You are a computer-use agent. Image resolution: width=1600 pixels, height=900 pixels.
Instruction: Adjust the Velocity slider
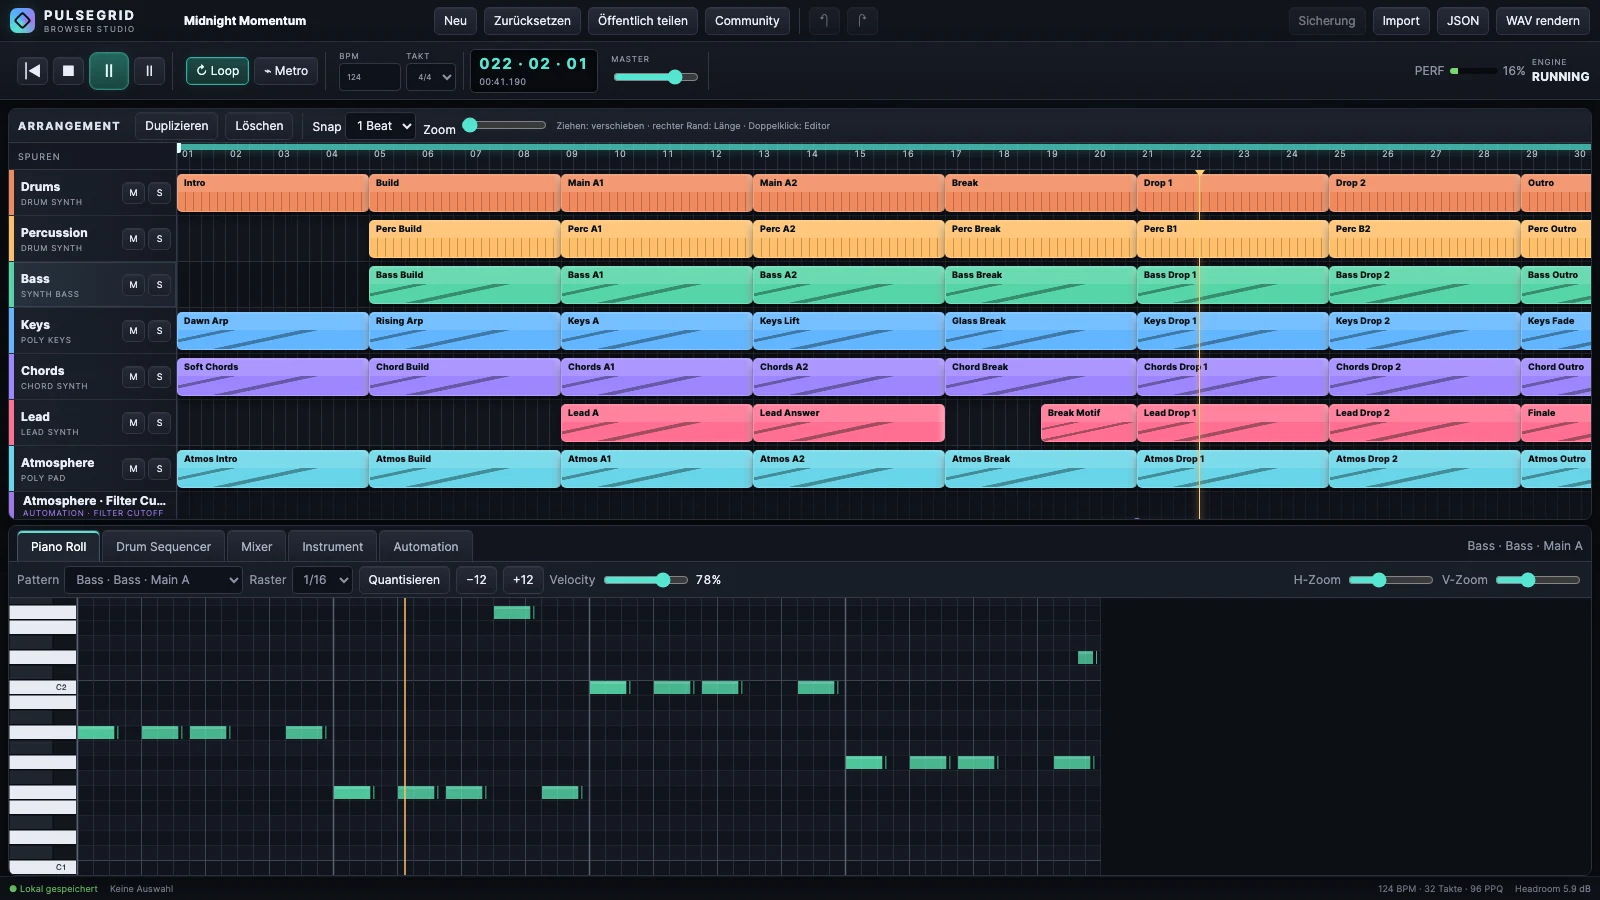[645, 580]
